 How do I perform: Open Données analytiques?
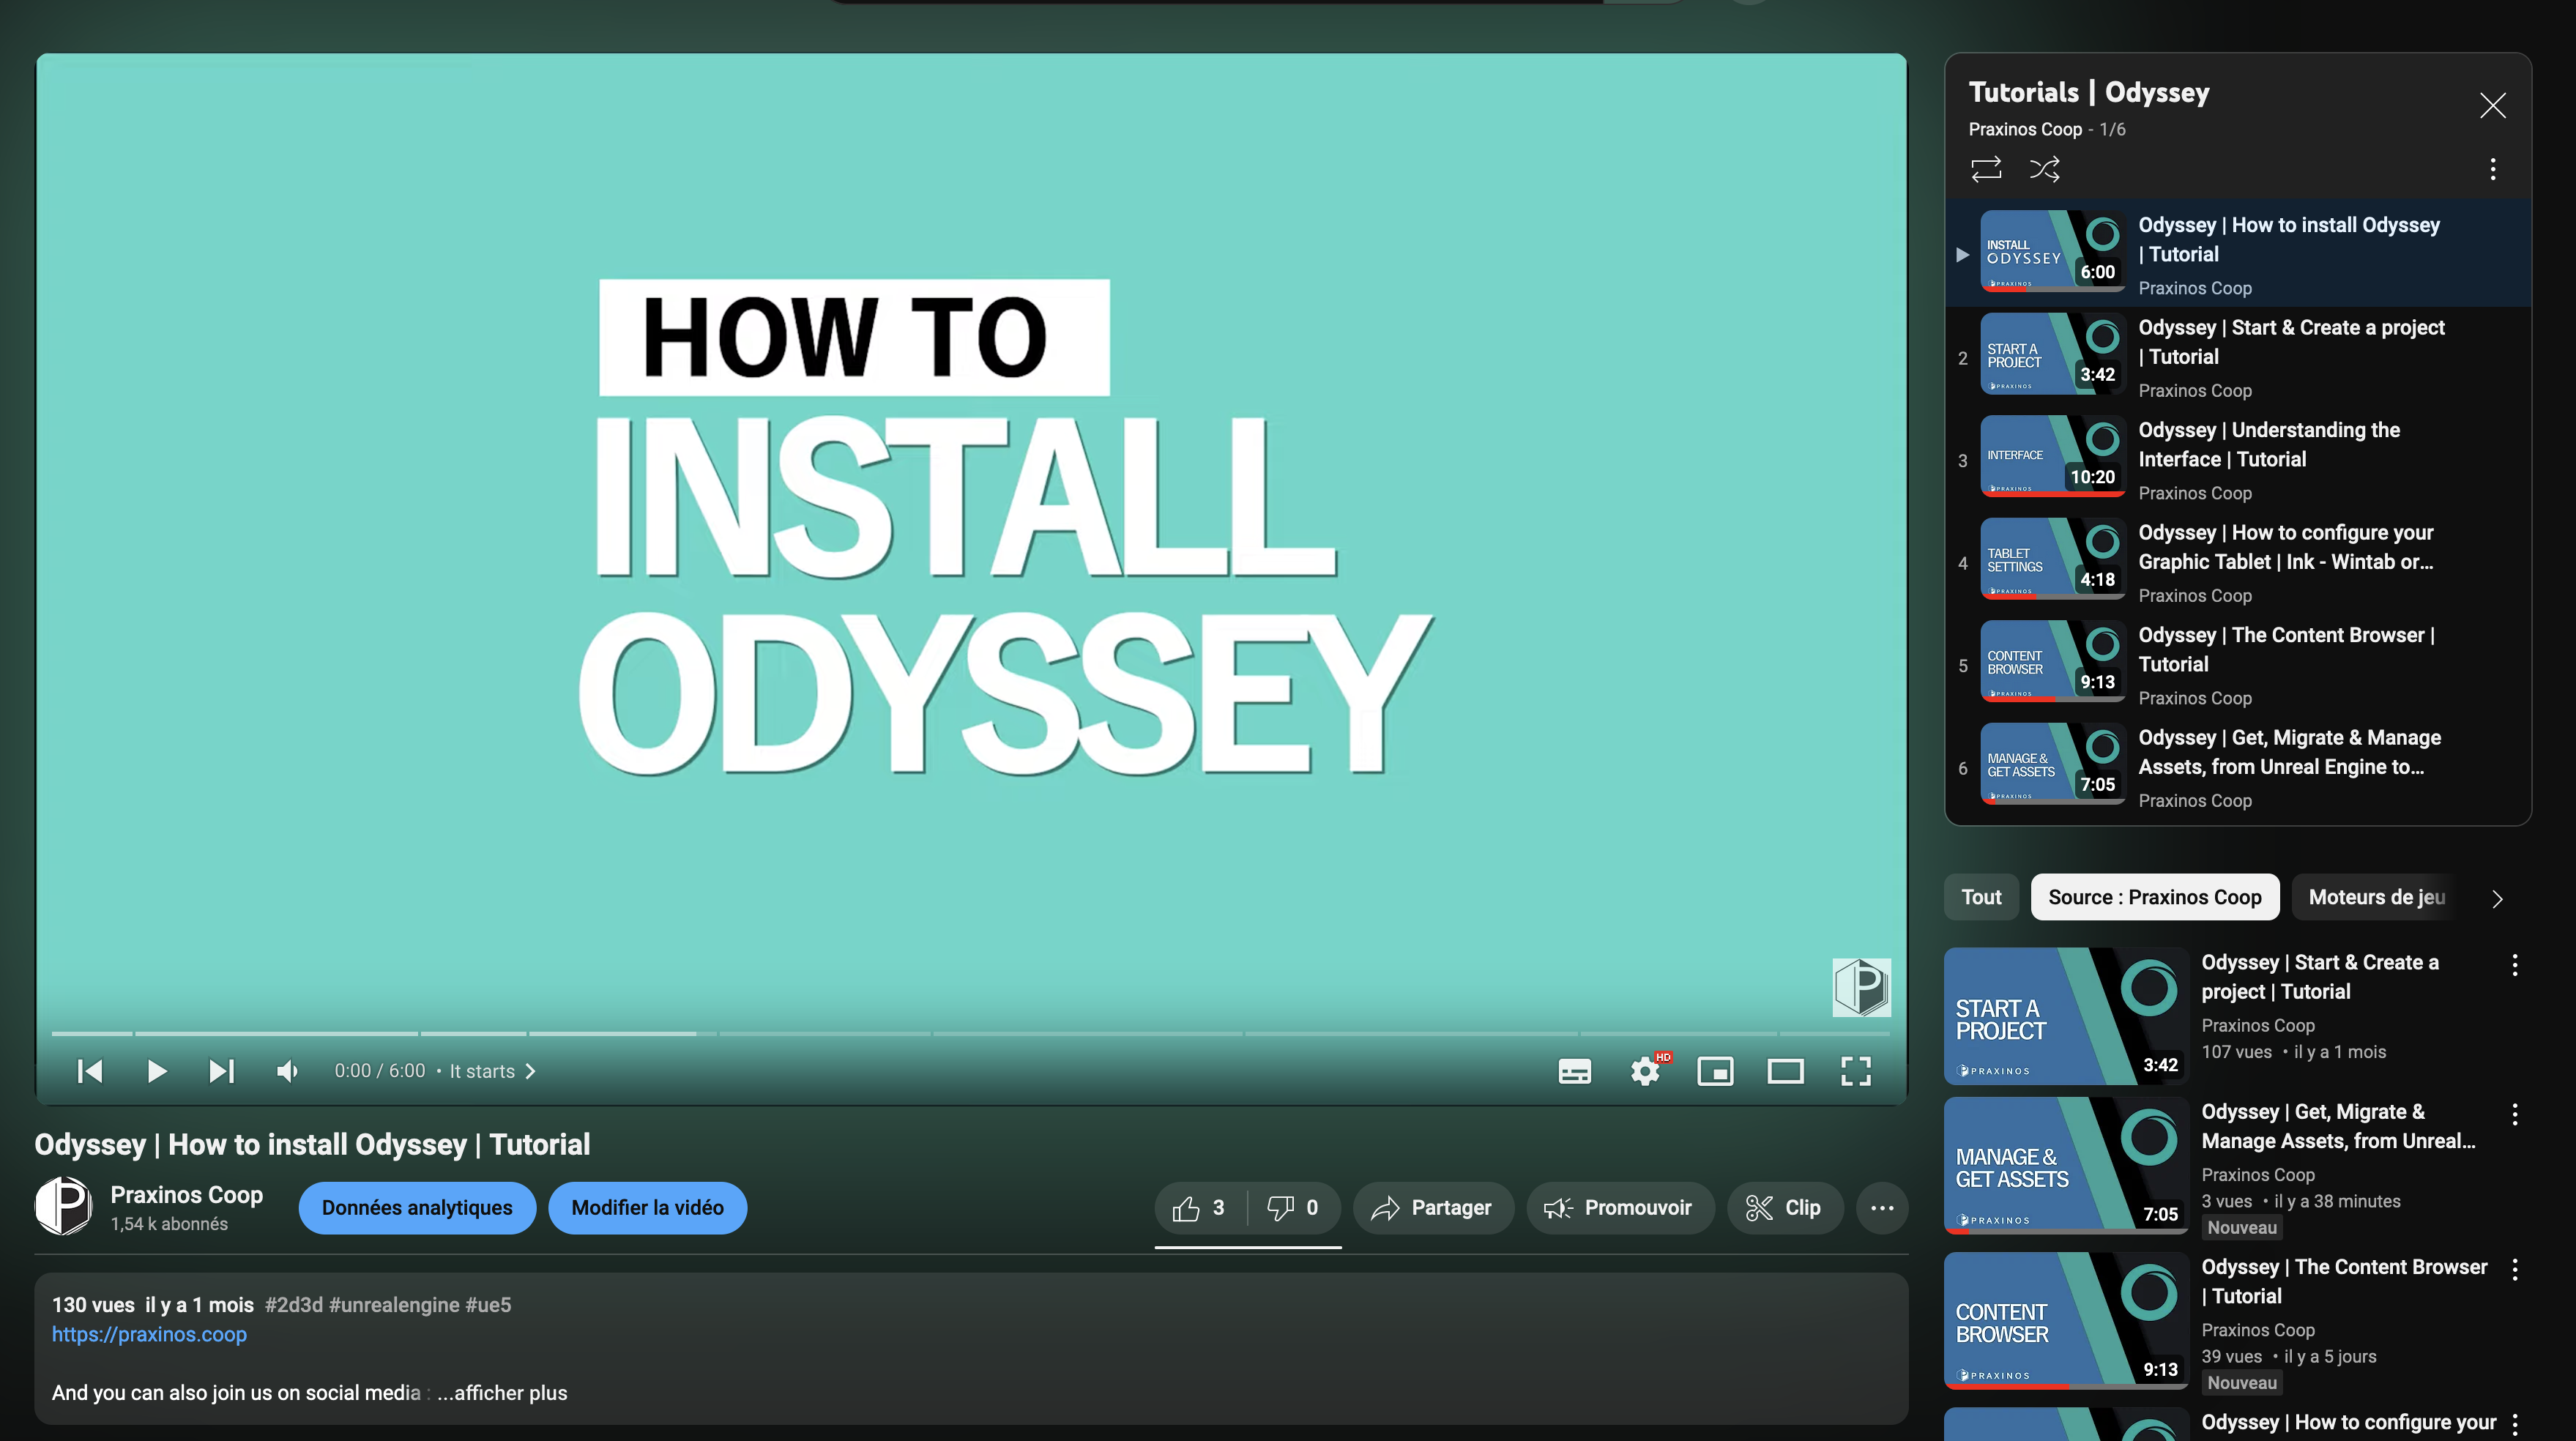(x=417, y=1208)
